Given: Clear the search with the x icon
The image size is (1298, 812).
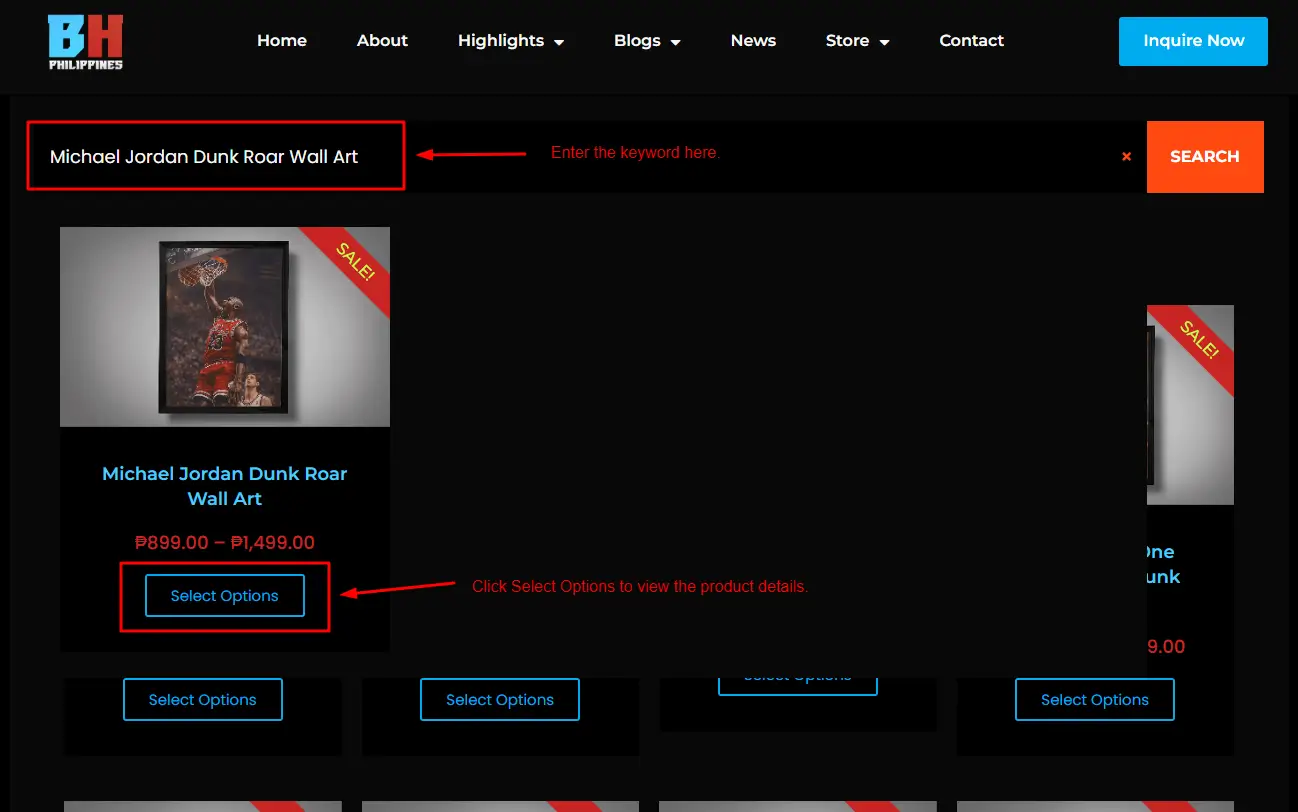Looking at the screenshot, I should (x=1126, y=157).
